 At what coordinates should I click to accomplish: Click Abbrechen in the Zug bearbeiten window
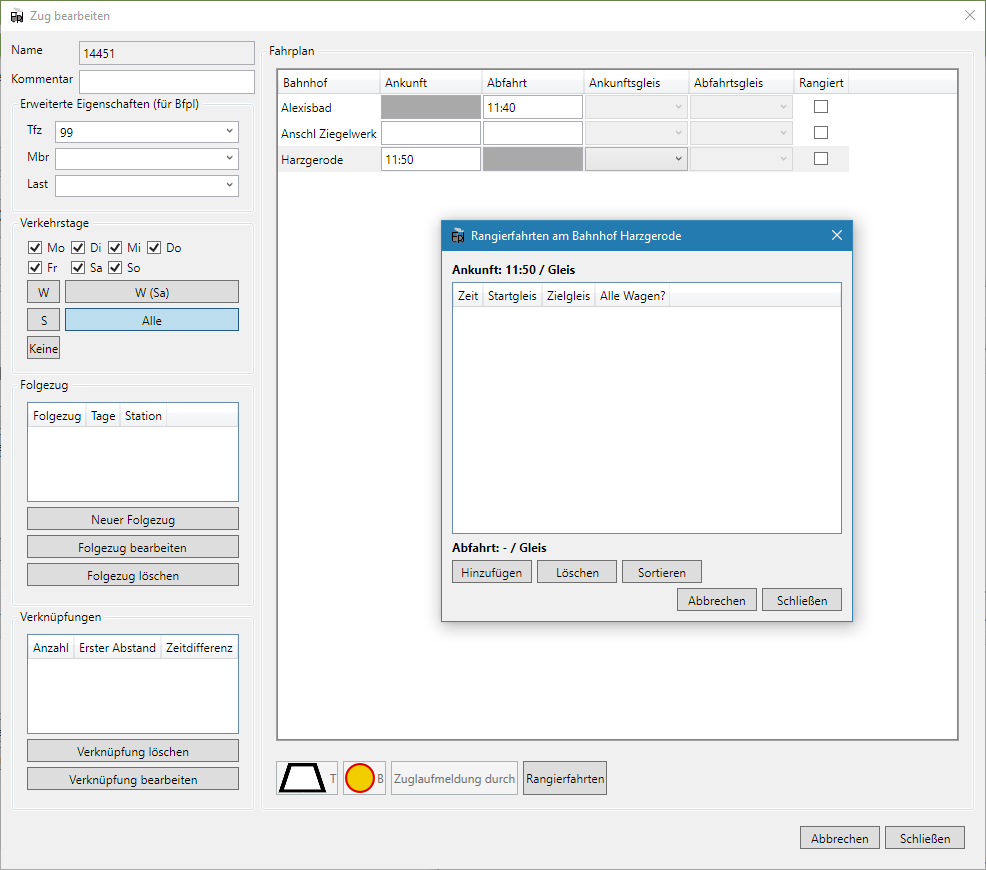pyautogui.click(x=839, y=838)
